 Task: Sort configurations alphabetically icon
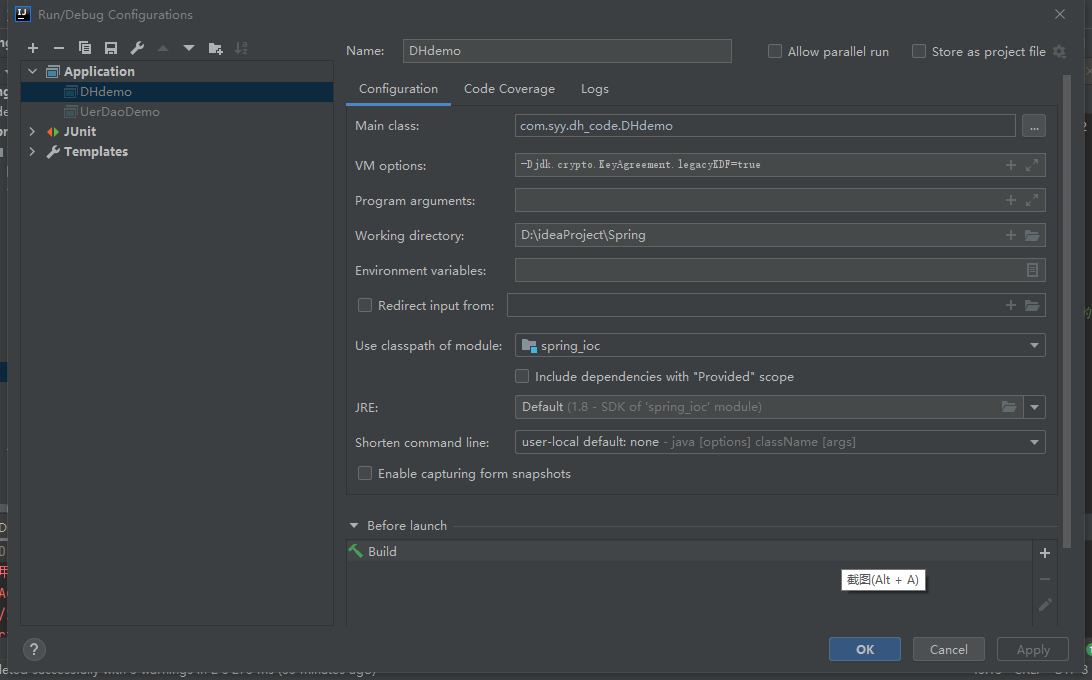point(241,48)
